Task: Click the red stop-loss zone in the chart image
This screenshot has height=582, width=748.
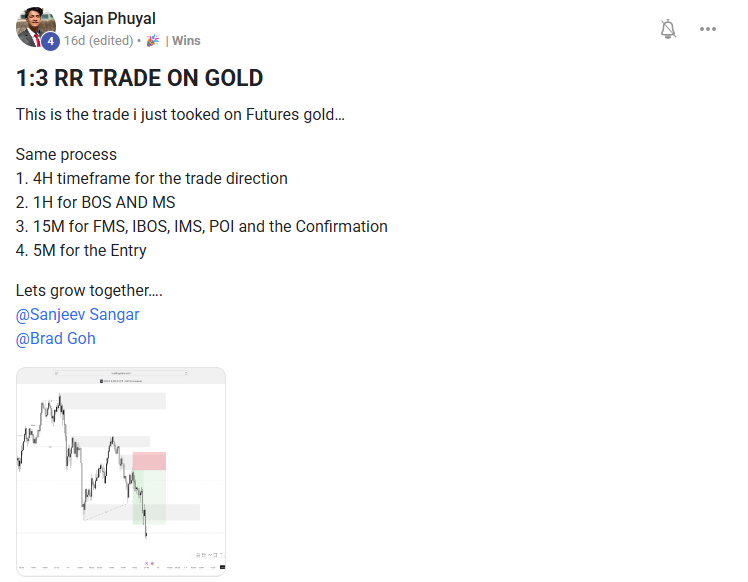Action: (149, 461)
